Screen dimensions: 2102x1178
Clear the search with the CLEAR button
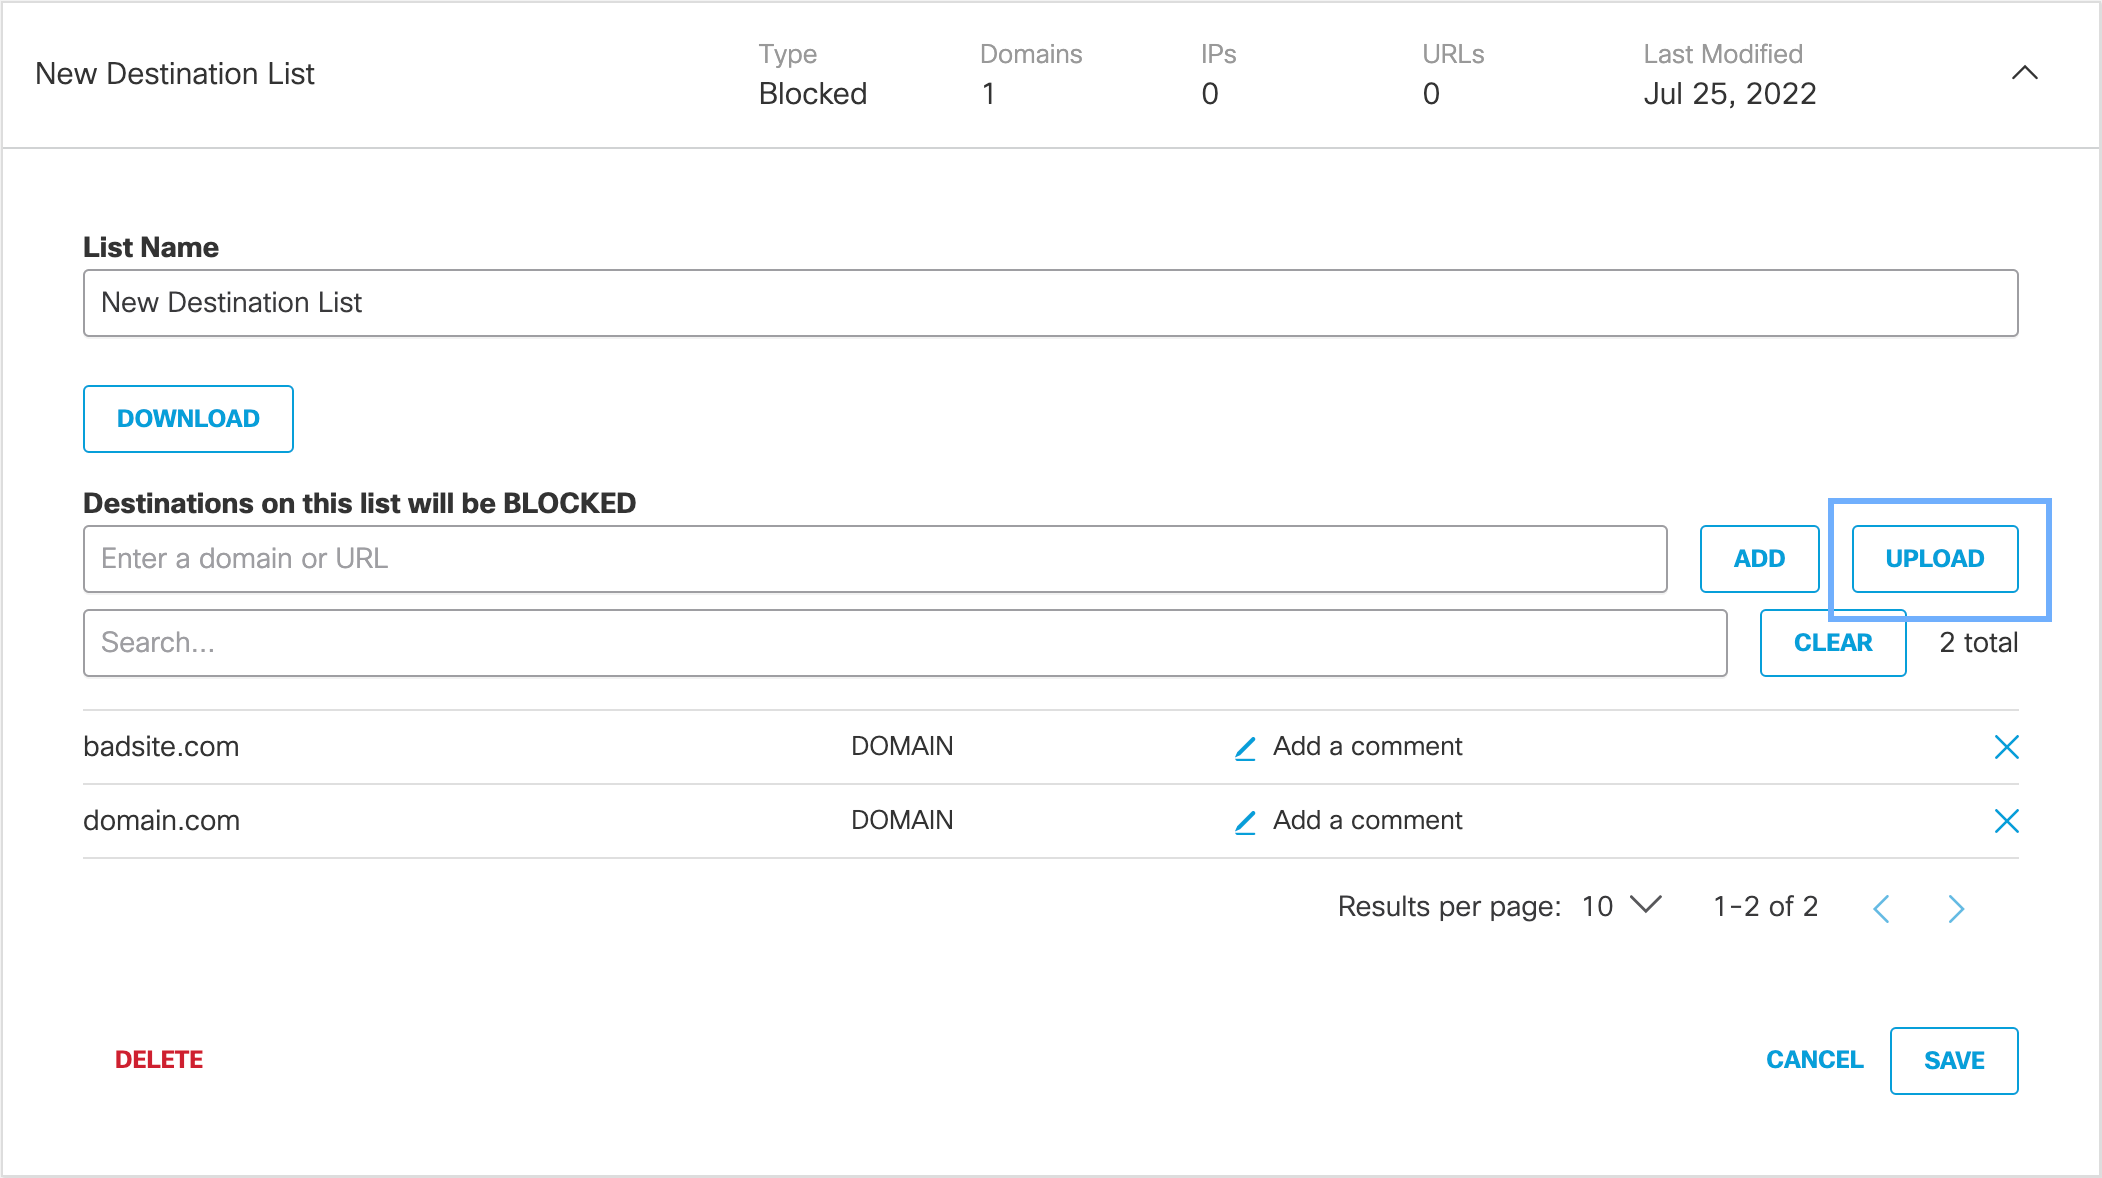coord(1832,643)
